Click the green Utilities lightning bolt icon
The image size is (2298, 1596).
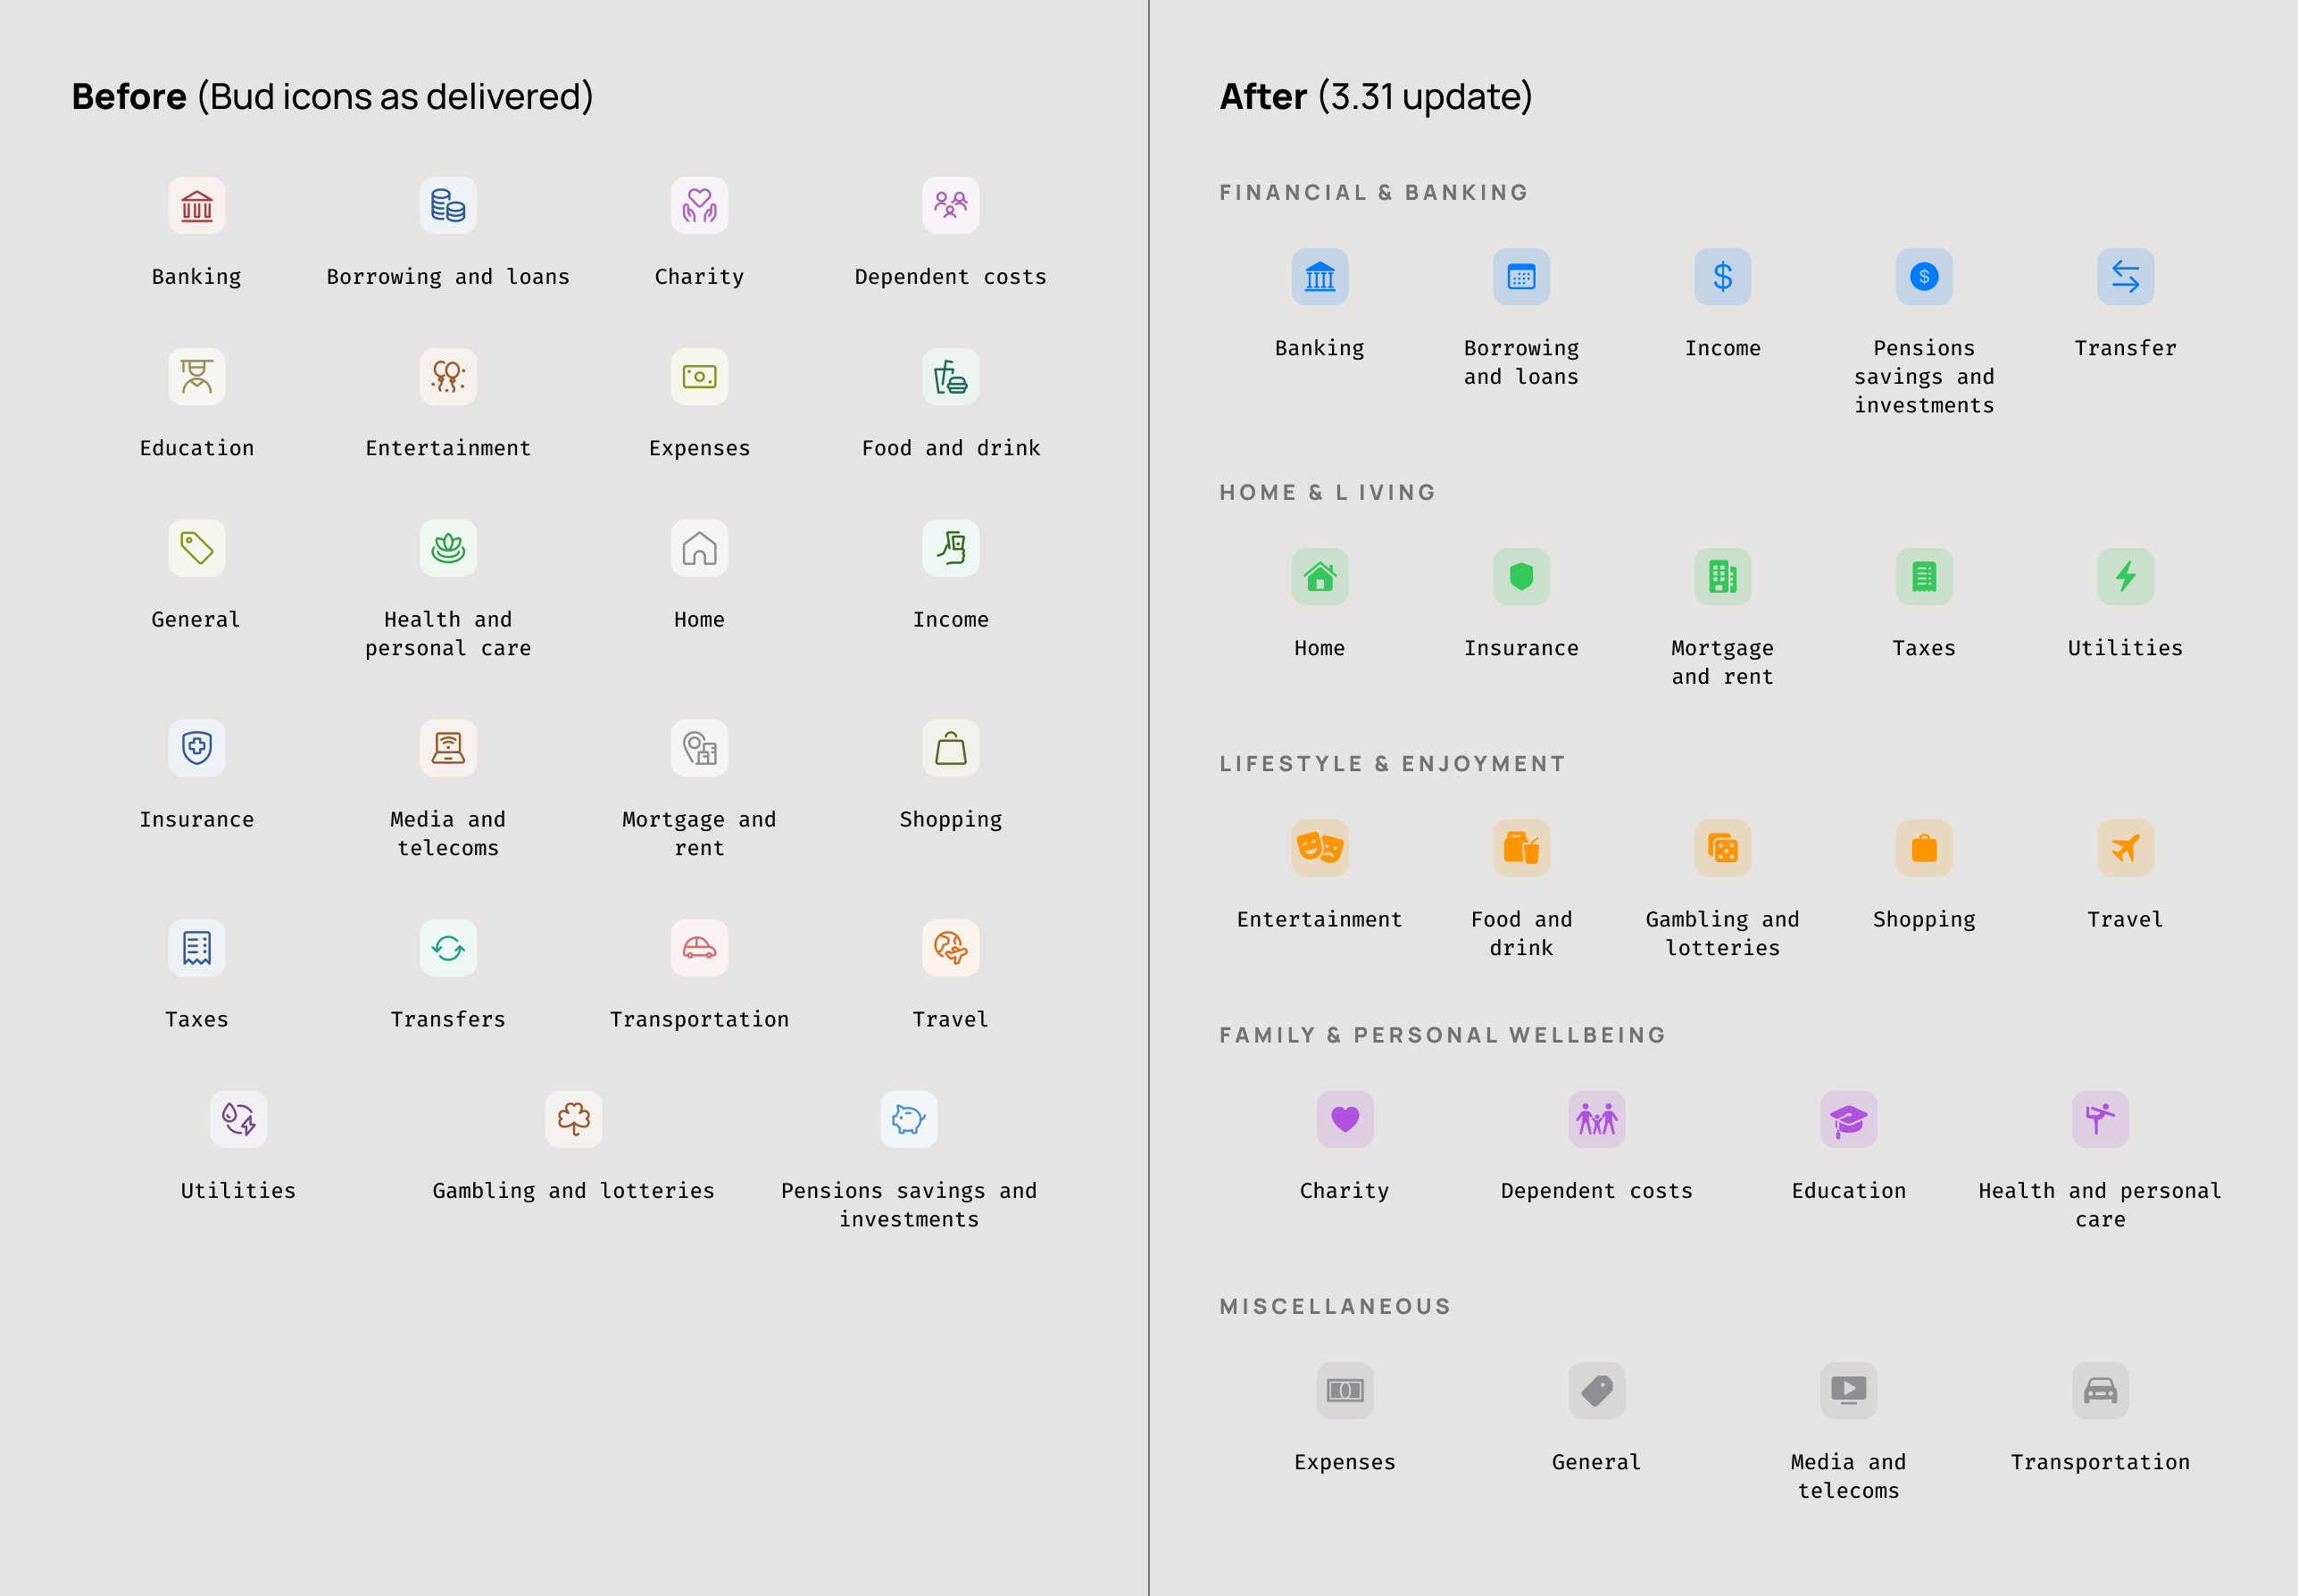point(2125,577)
